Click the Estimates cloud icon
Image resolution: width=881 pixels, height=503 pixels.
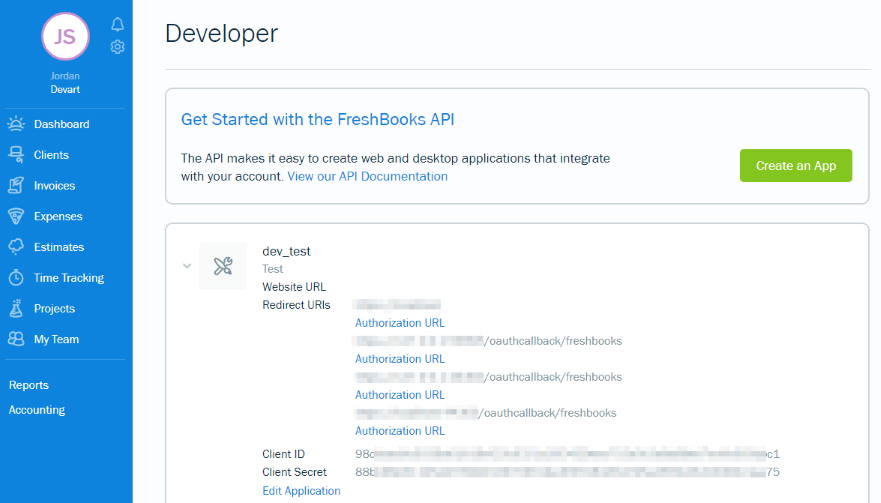(x=16, y=247)
